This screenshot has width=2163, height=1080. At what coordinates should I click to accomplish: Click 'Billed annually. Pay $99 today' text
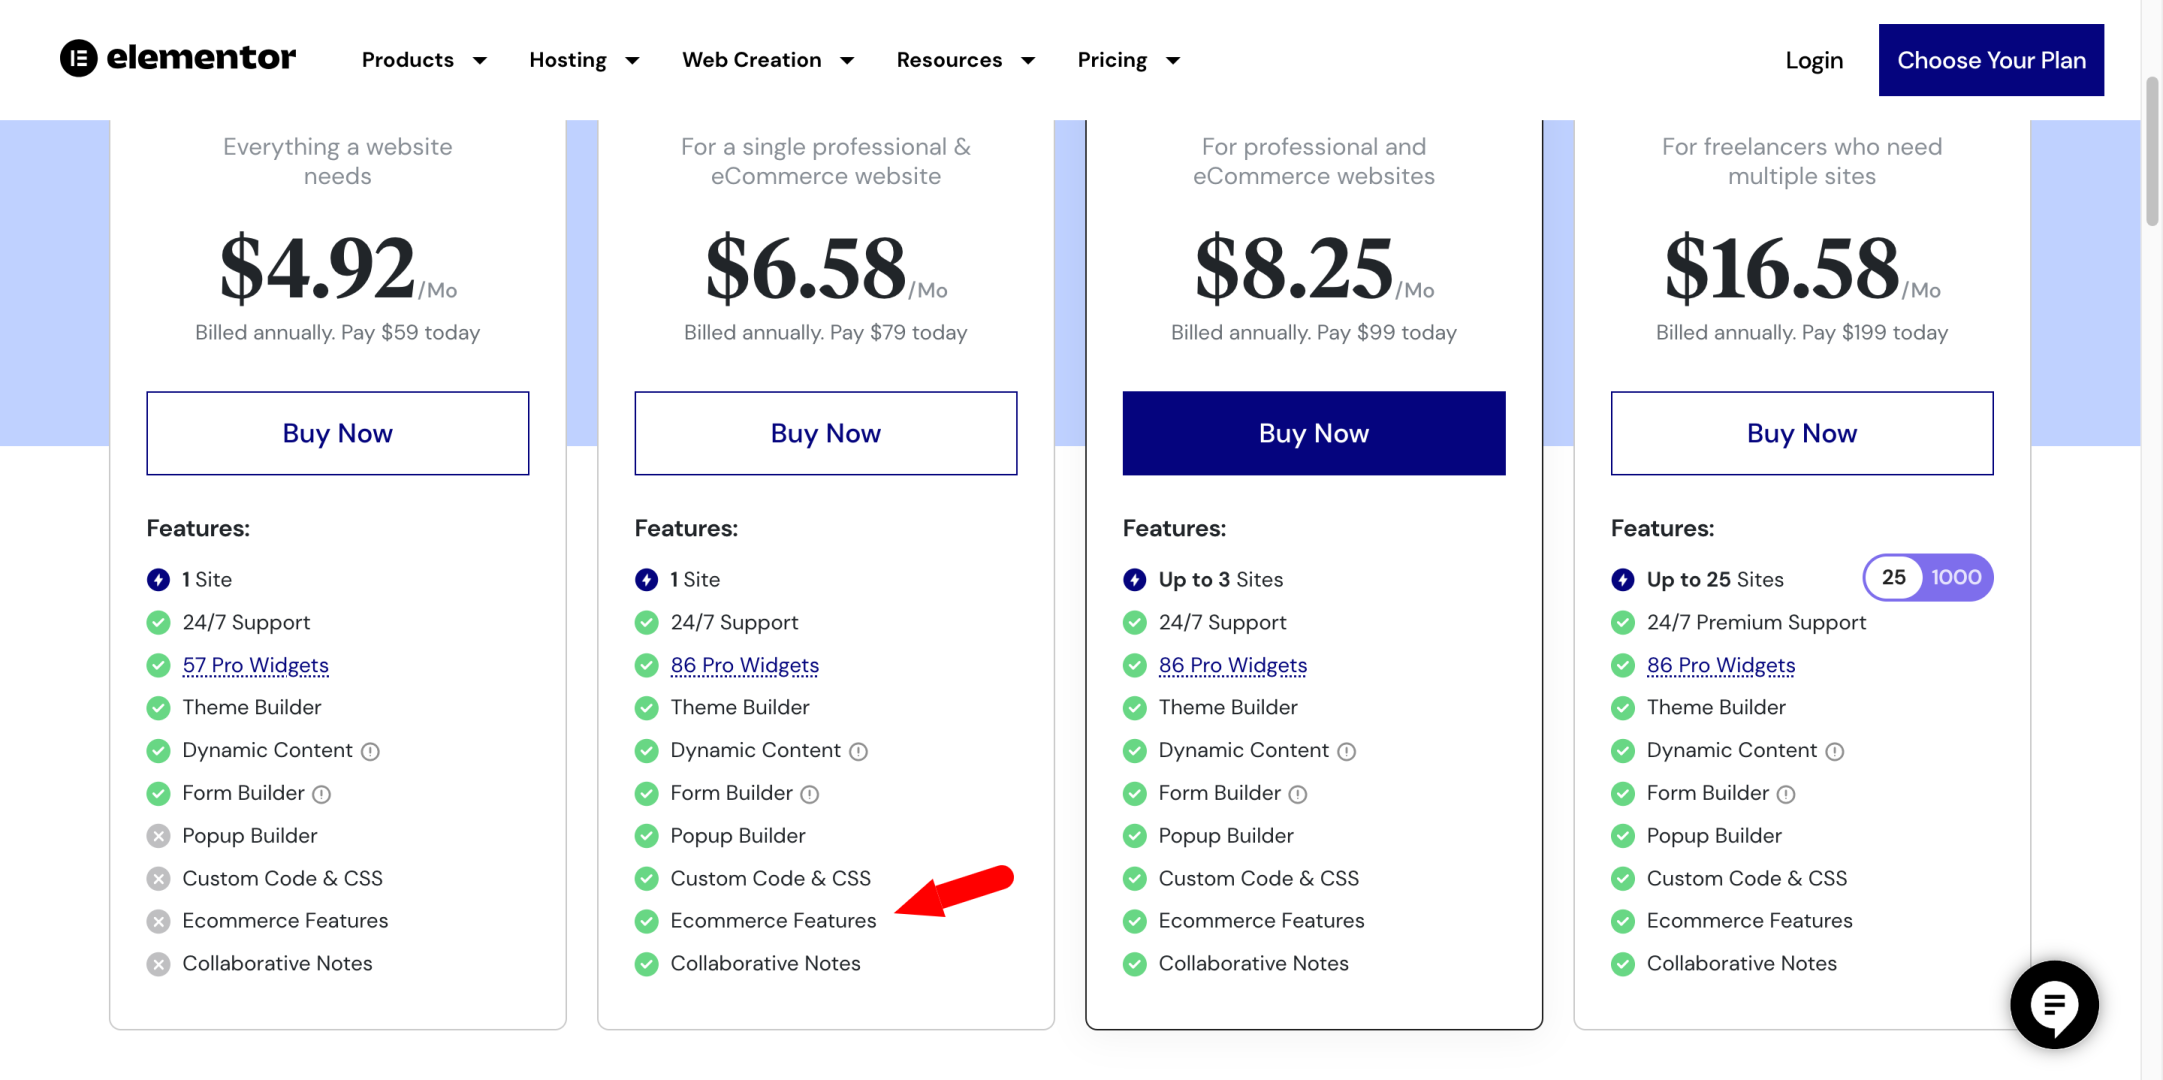click(1314, 333)
